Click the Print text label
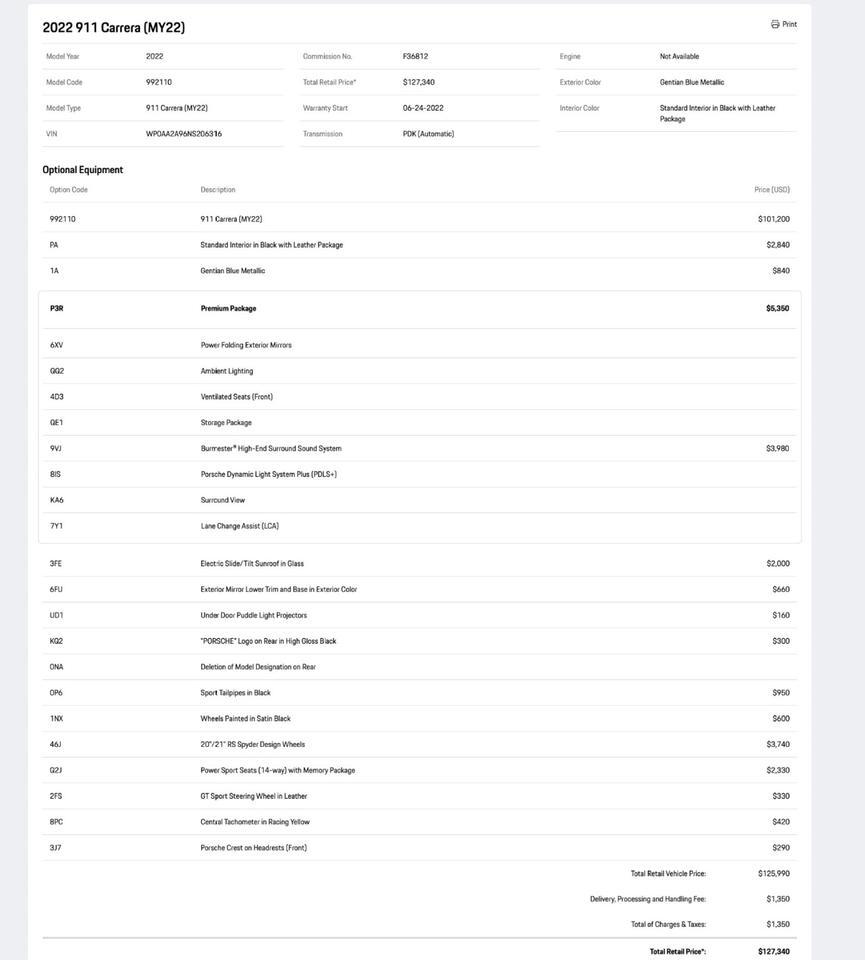Image resolution: width=865 pixels, height=960 pixels. pyautogui.click(x=790, y=24)
